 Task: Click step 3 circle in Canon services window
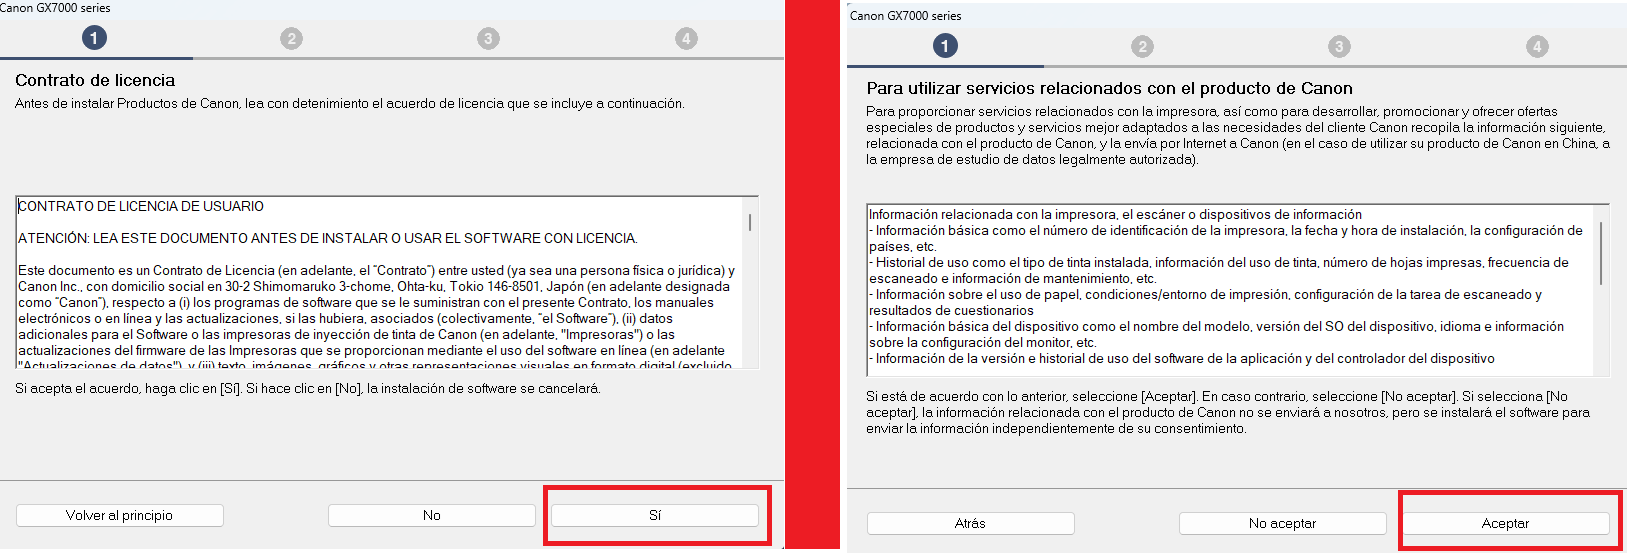[x=1339, y=46]
